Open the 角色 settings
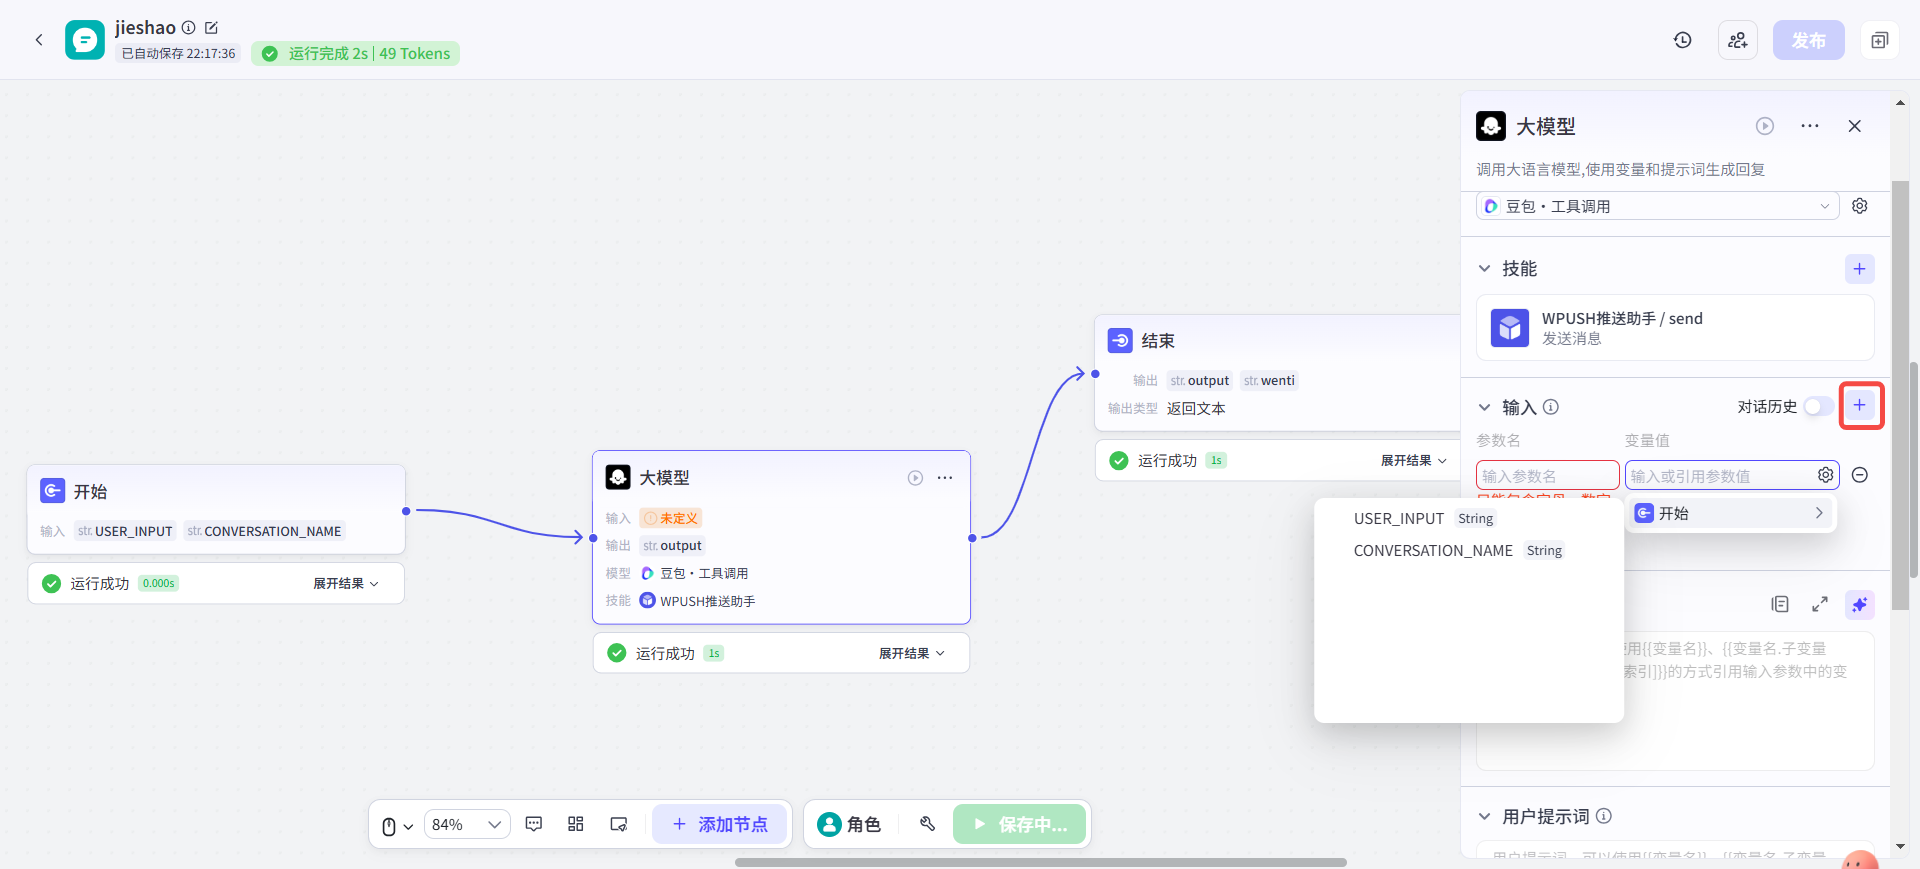The height and width of the screenshot is (869, 1920). point(849,824)
